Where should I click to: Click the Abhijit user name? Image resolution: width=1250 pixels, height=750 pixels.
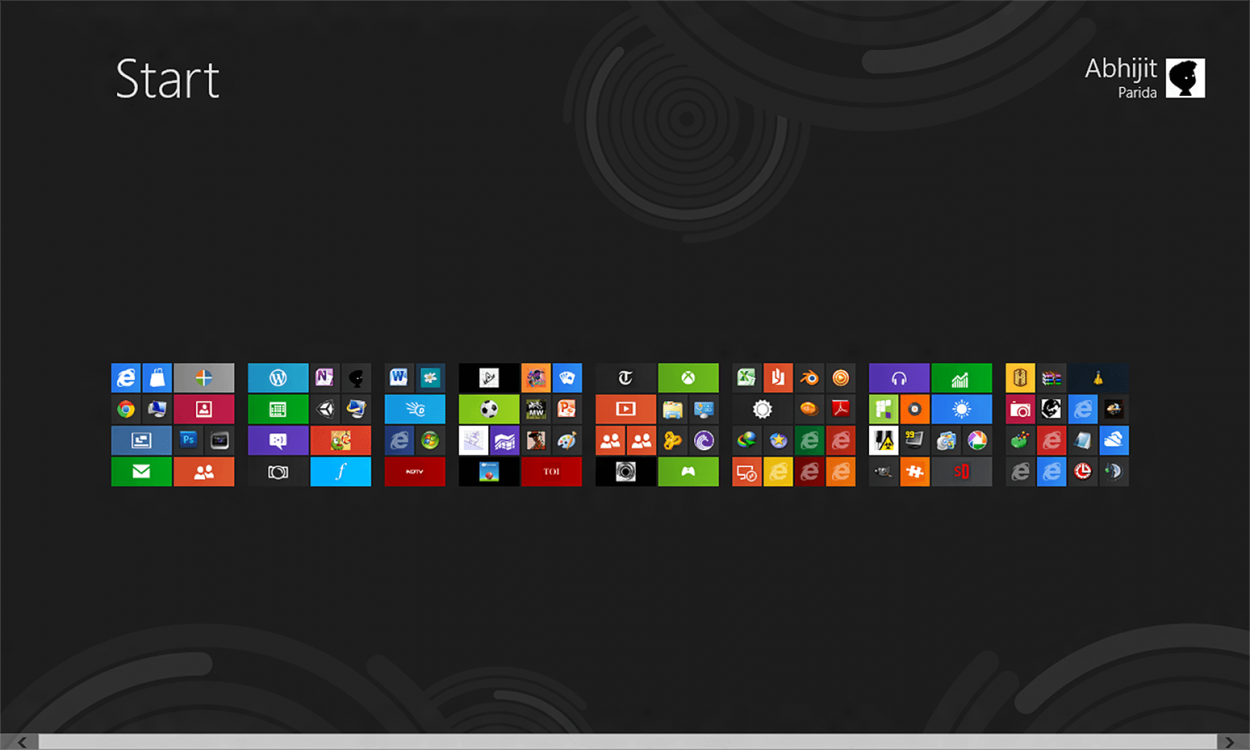point(1121,69)
